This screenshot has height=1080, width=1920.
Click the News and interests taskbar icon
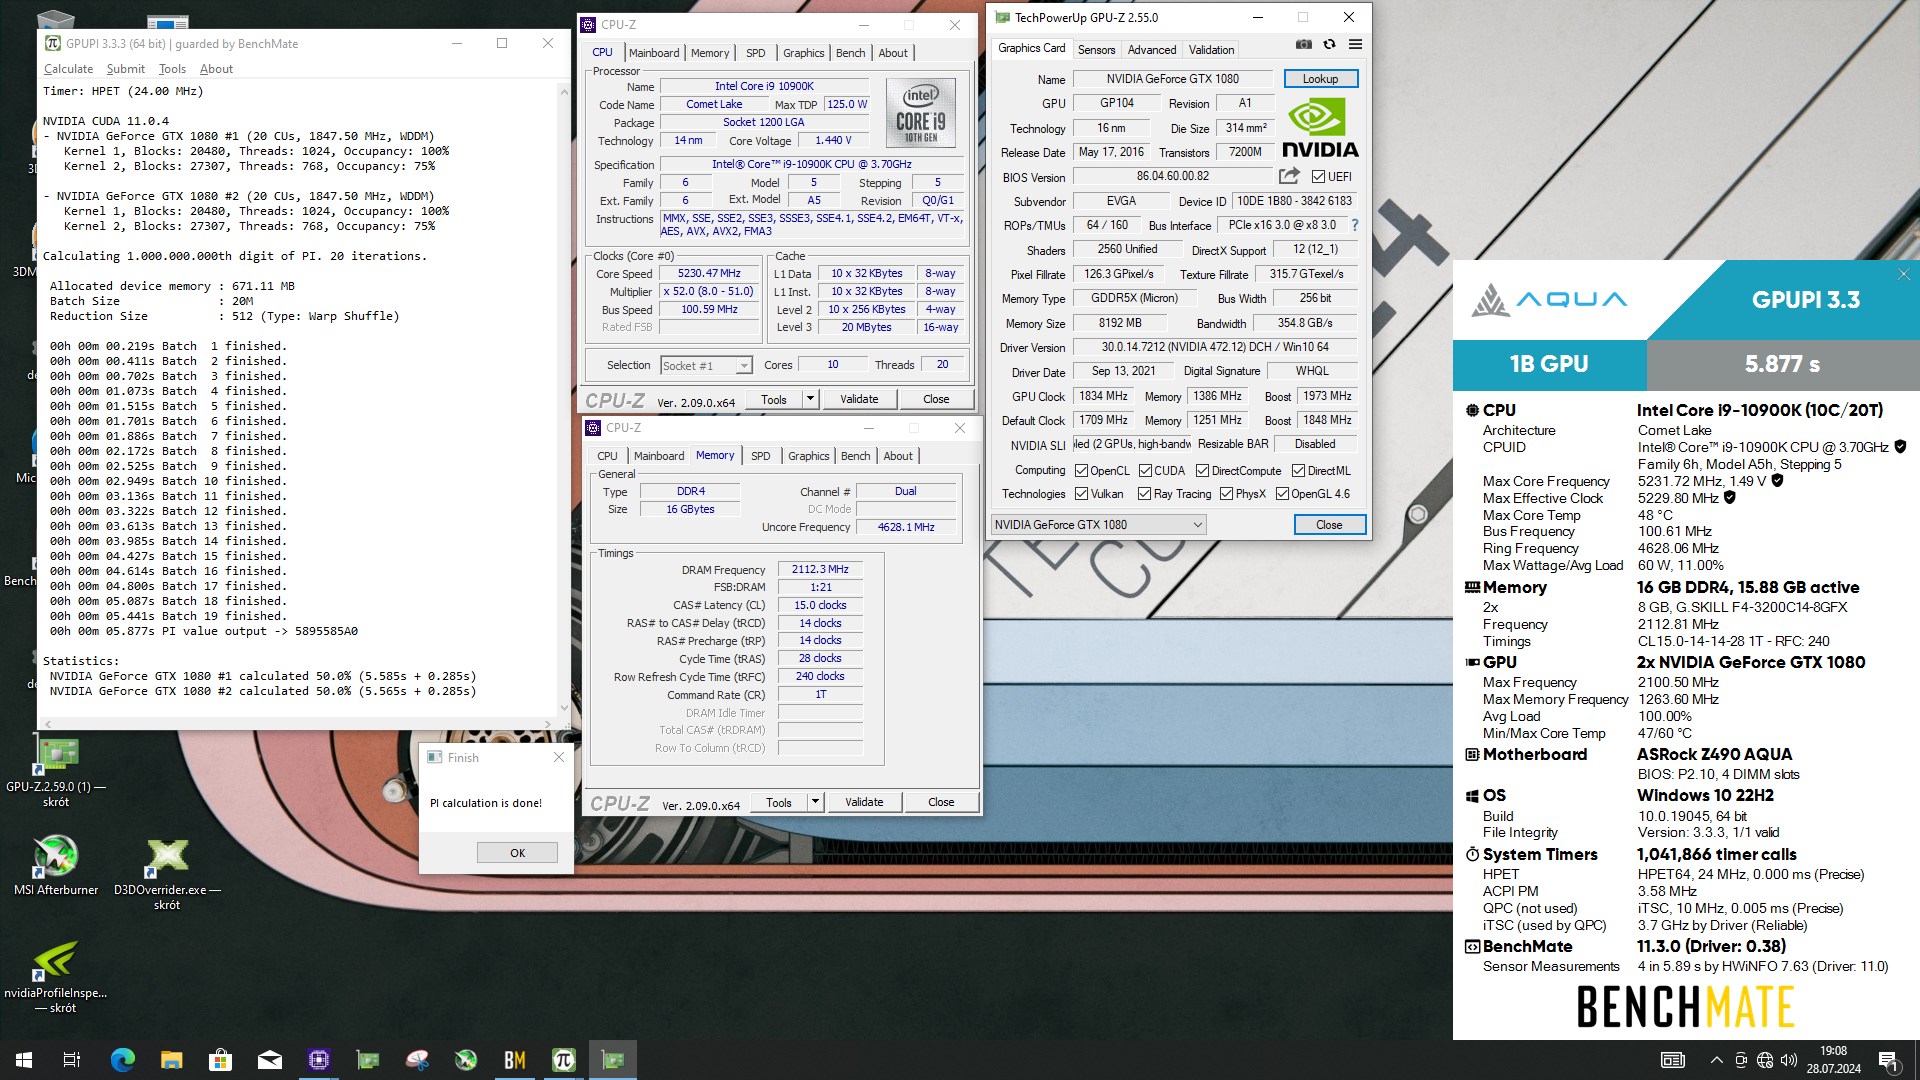pyautogui.click(x=1672, y=1060)
